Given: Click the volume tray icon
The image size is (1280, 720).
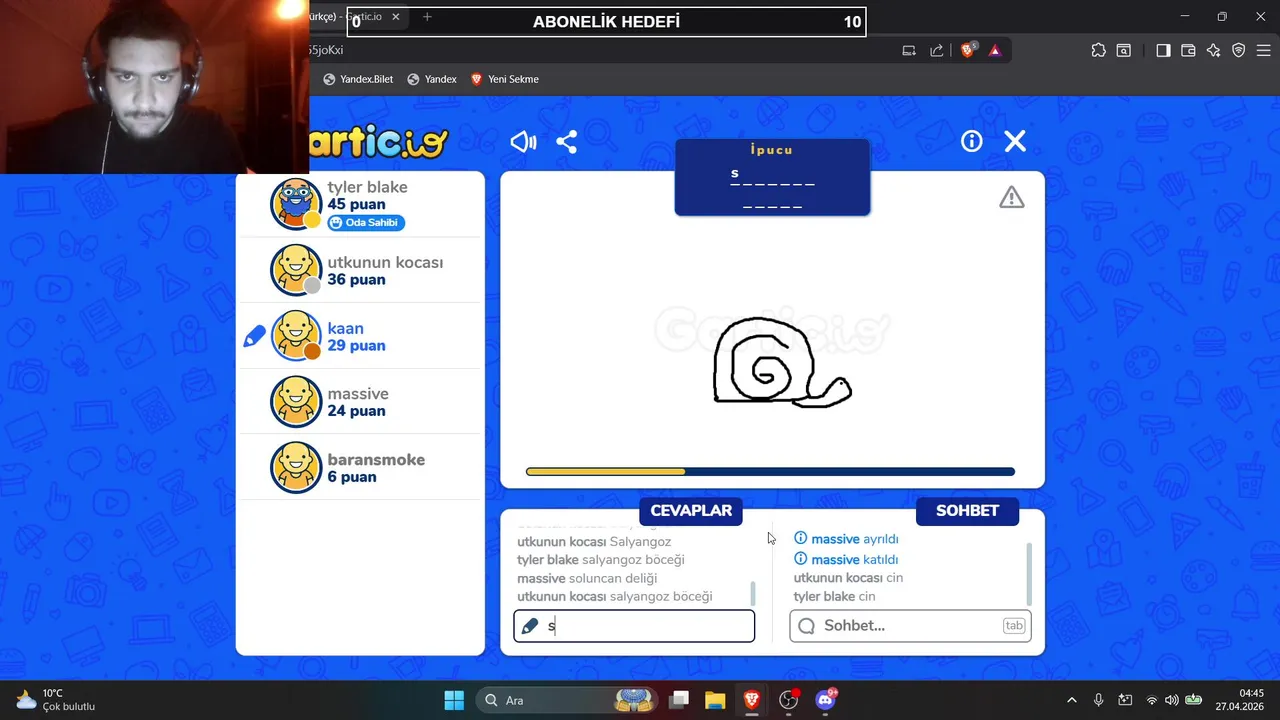Looking at the screenshot, I should (x=1171, y=700).
